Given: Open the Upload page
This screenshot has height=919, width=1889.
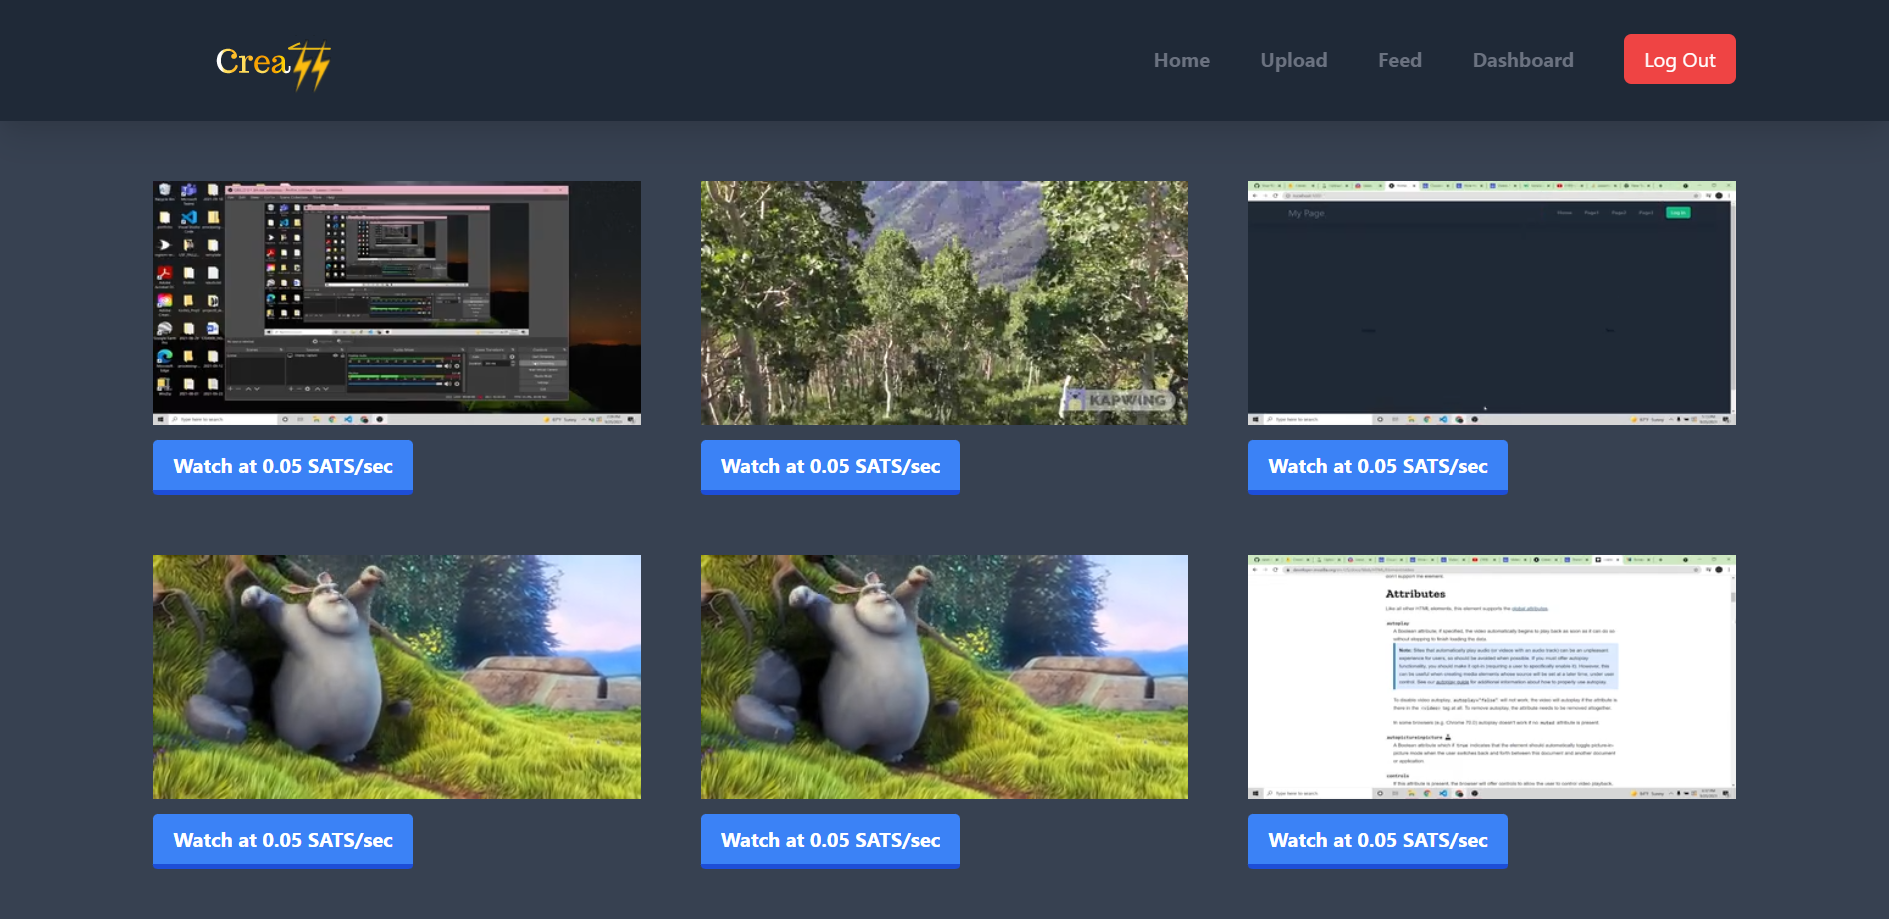Looking at the screenshot, I should [1294, 60].
